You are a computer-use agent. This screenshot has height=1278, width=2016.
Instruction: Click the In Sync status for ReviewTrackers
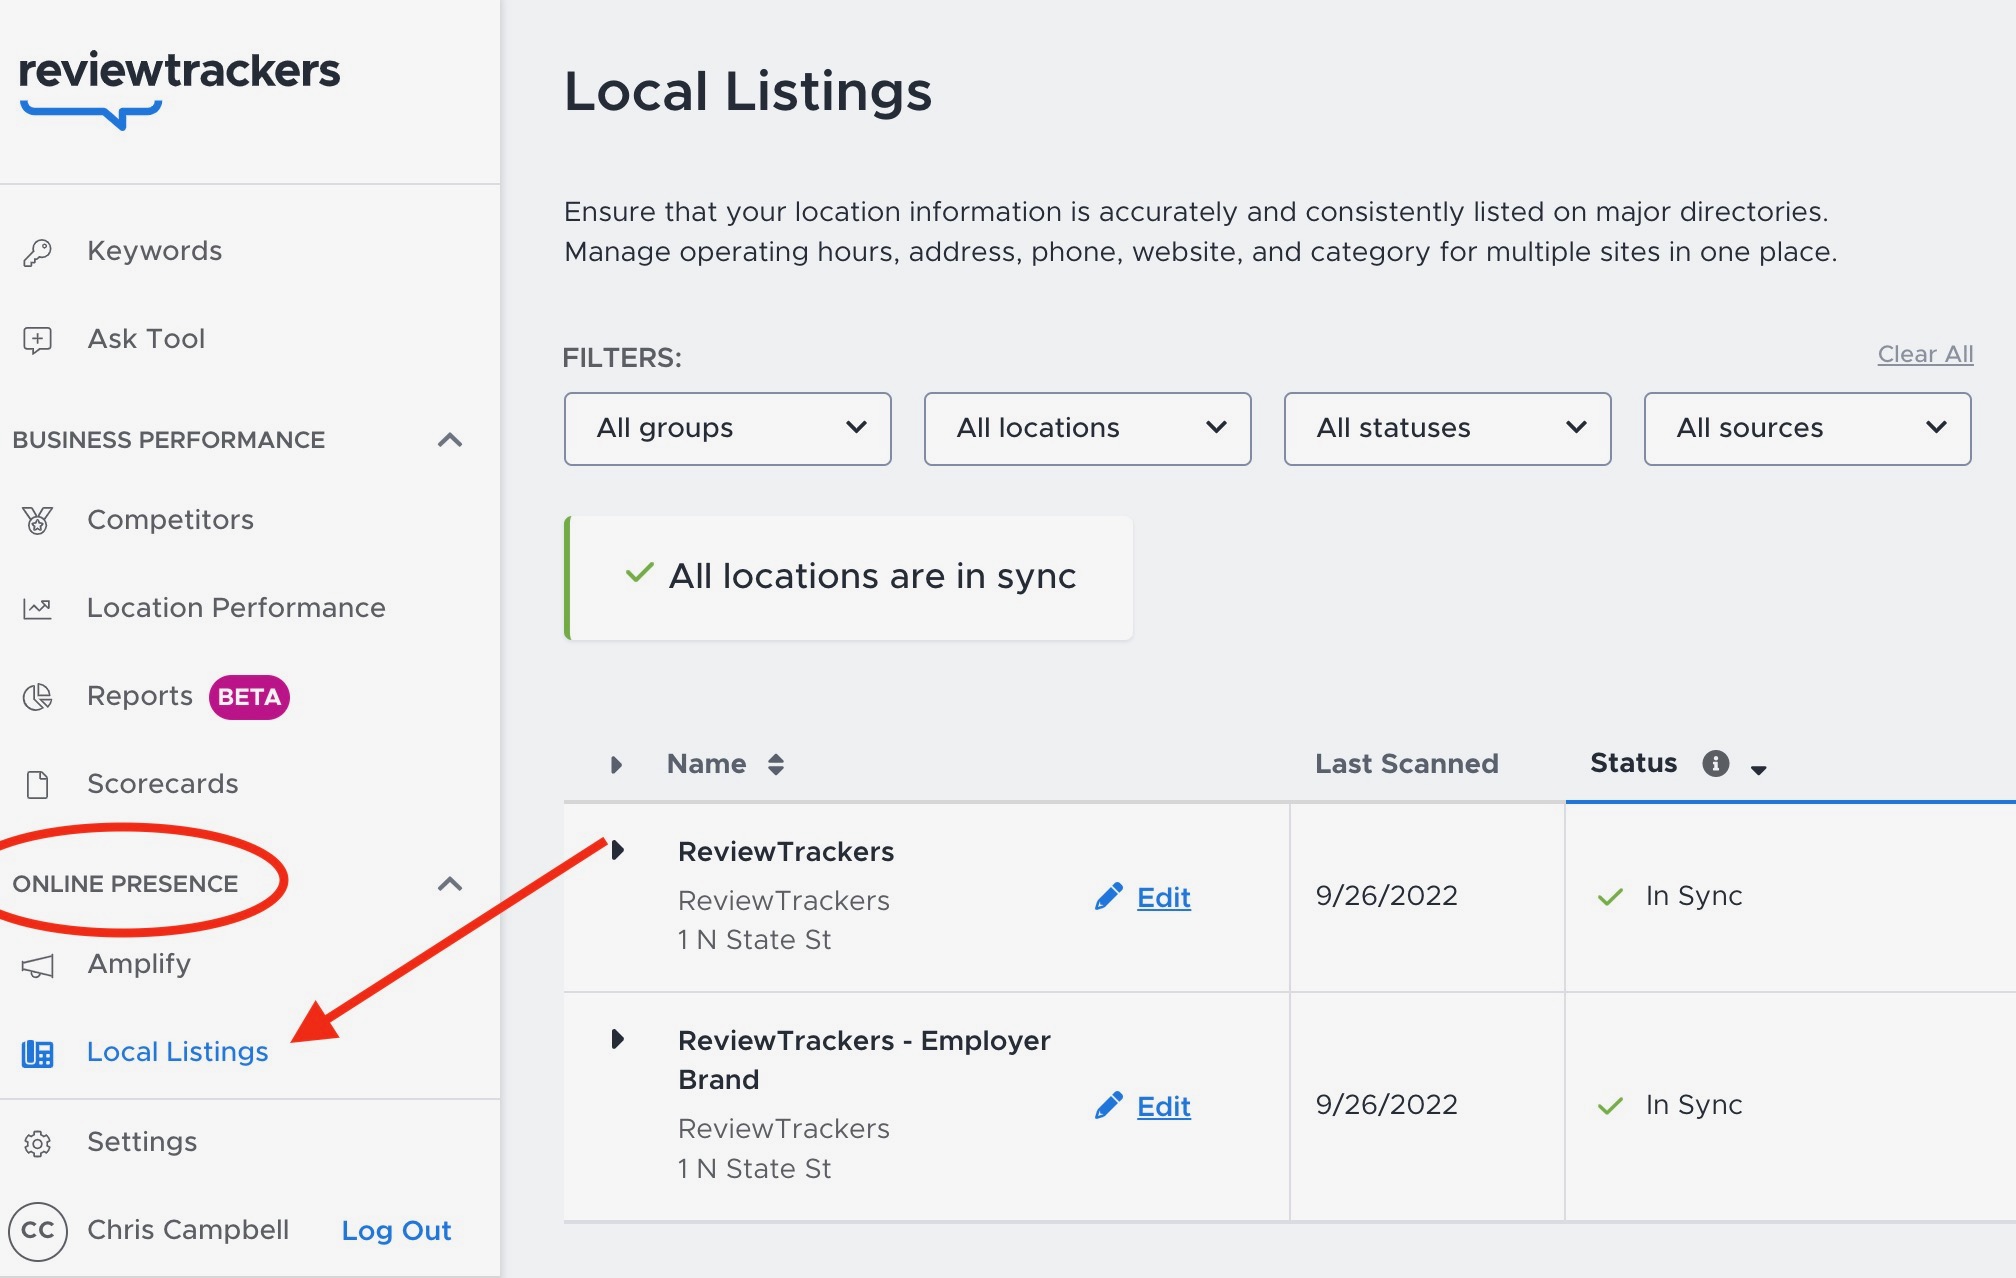(1694, 896)
